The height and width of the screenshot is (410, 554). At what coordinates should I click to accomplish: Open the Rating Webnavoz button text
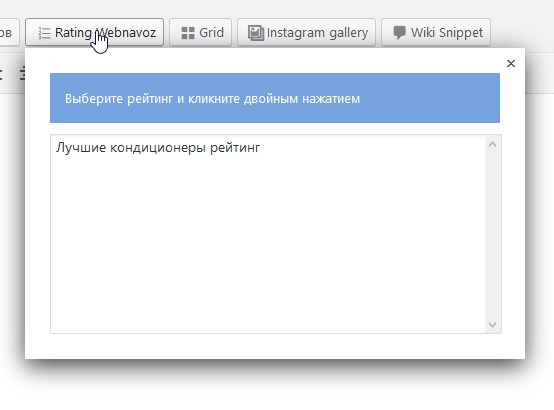(105, 33)
